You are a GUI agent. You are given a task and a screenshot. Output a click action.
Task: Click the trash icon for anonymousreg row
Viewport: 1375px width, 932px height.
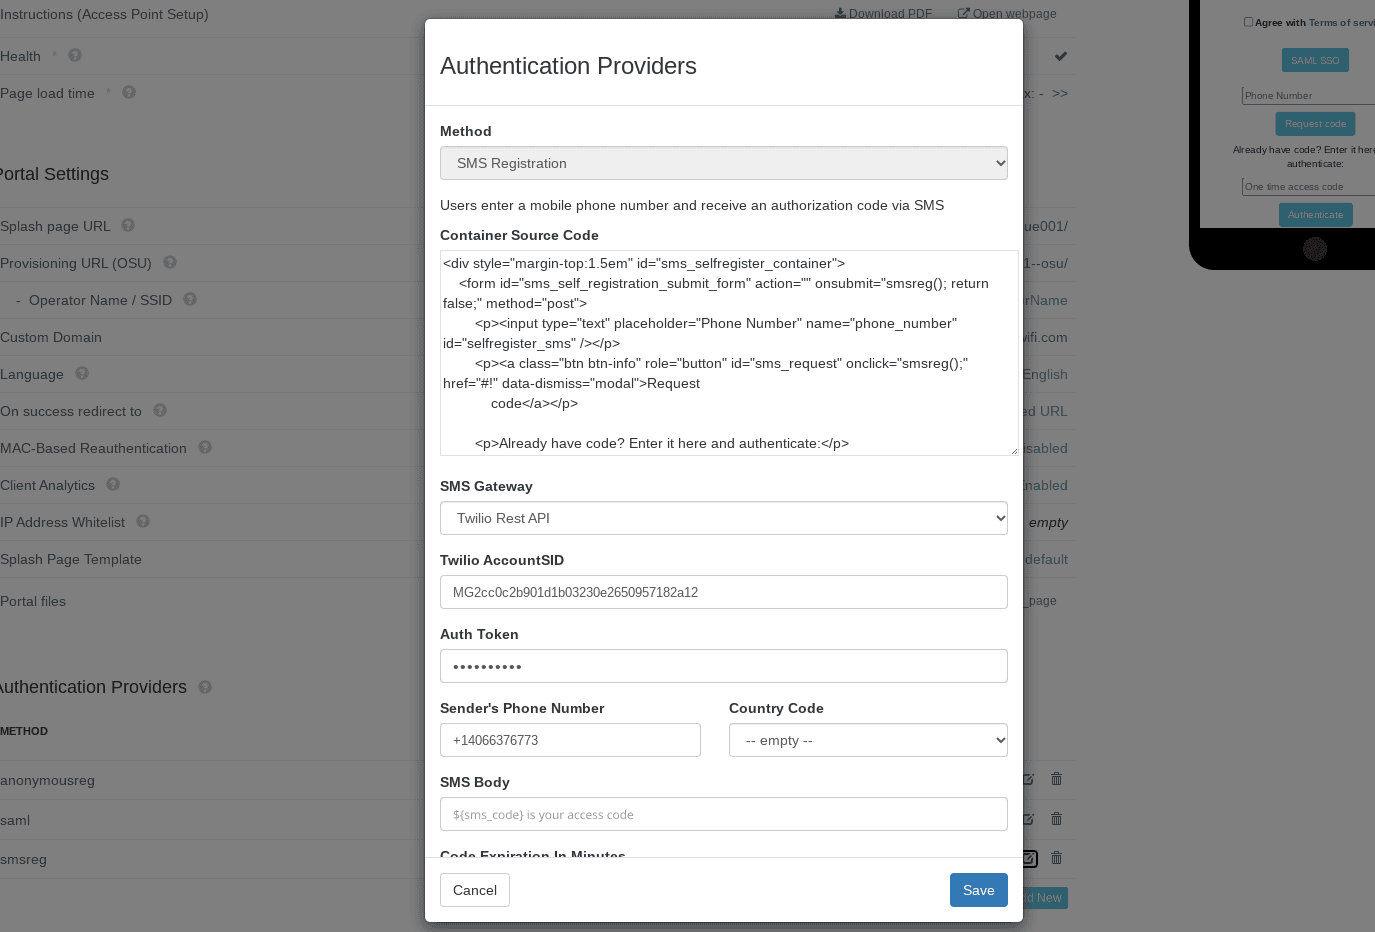[x=1056, y=779]
